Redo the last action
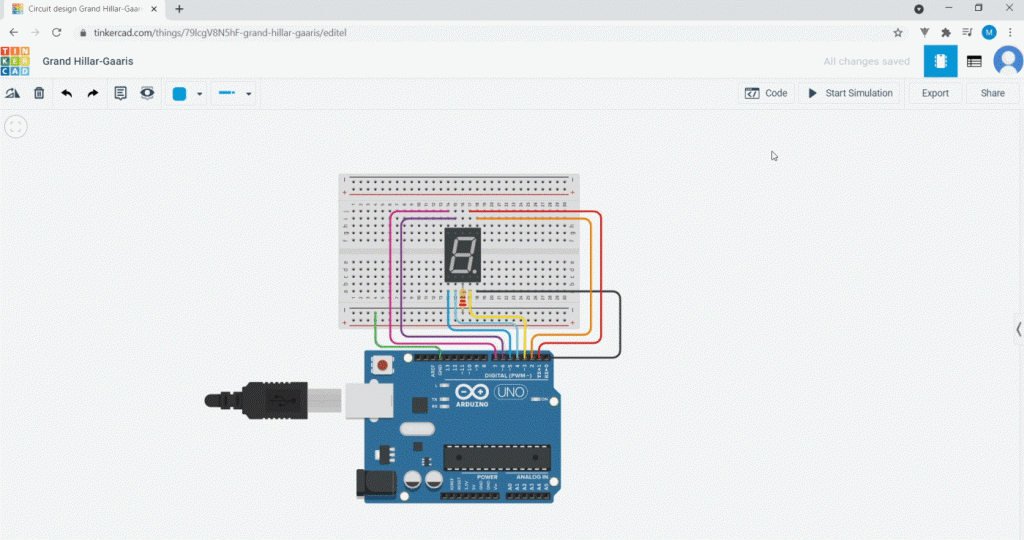Viewport: 1024px width, 540px height. pyautogui.click(x=93, y=93)
